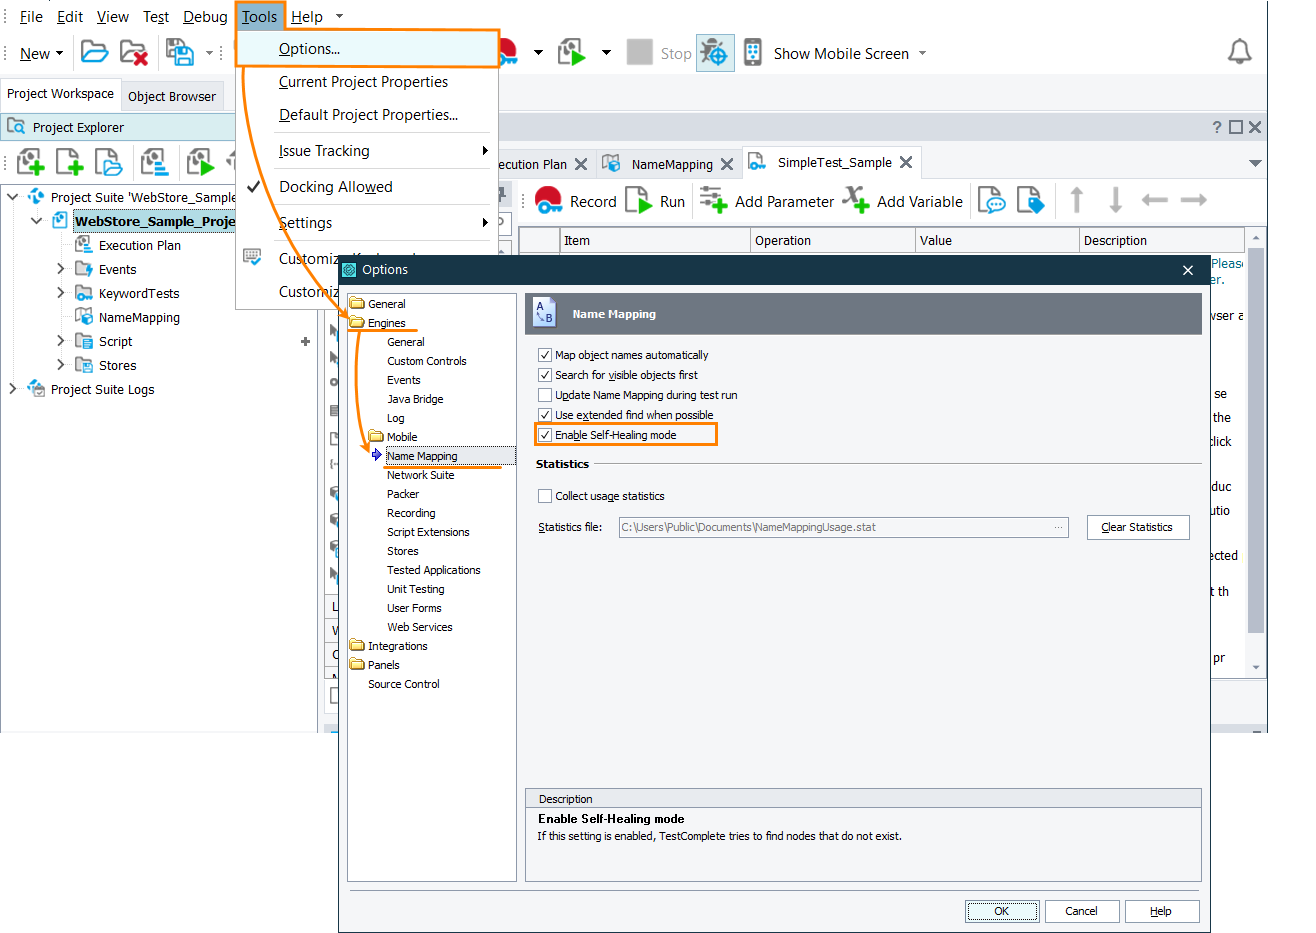Disable the Enable Self-Healing mode checkbox
1316x933 pixels.
click(x=545, y=435)
